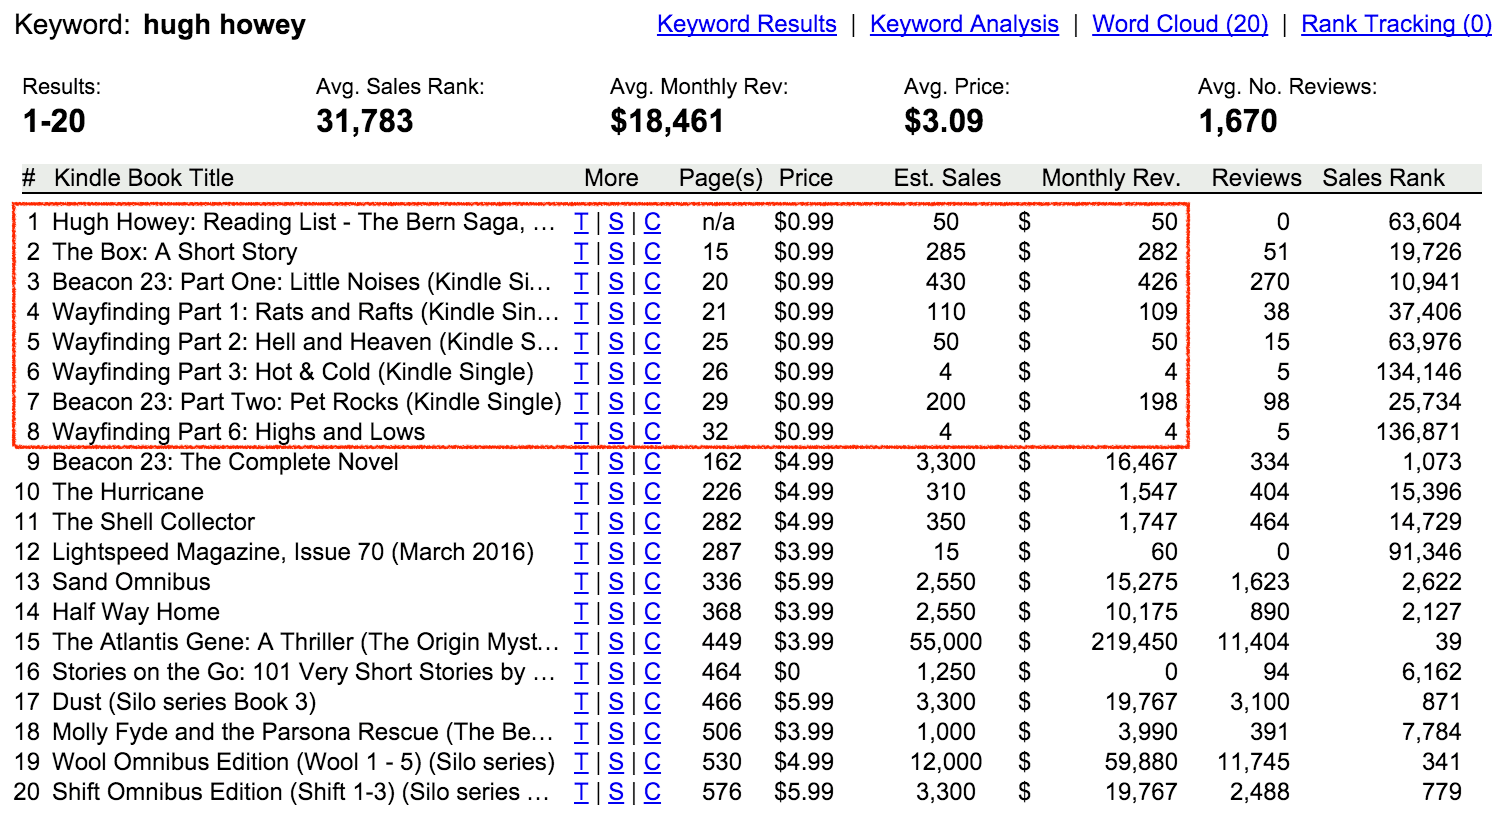This screenshot has width=1492, height=840.
Task: Select the title The Shell Collector
Action: (154, 522)
